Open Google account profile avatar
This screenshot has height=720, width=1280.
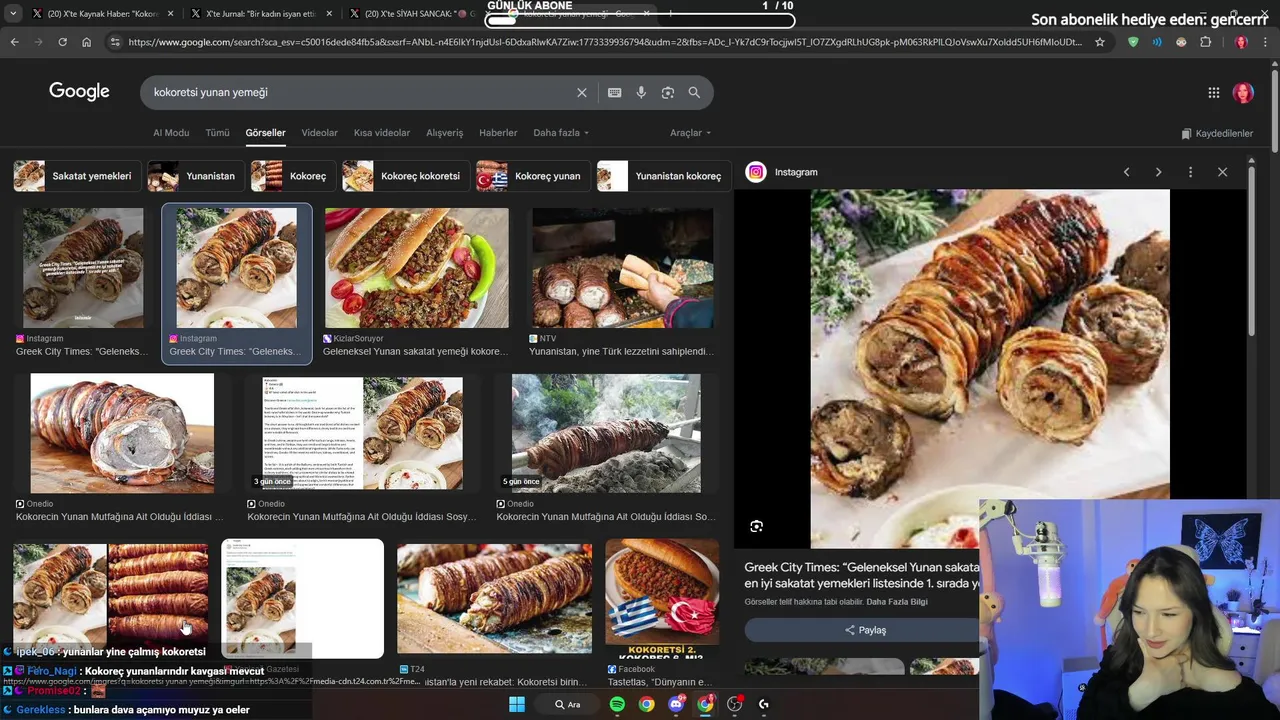tap(1243, 93)
